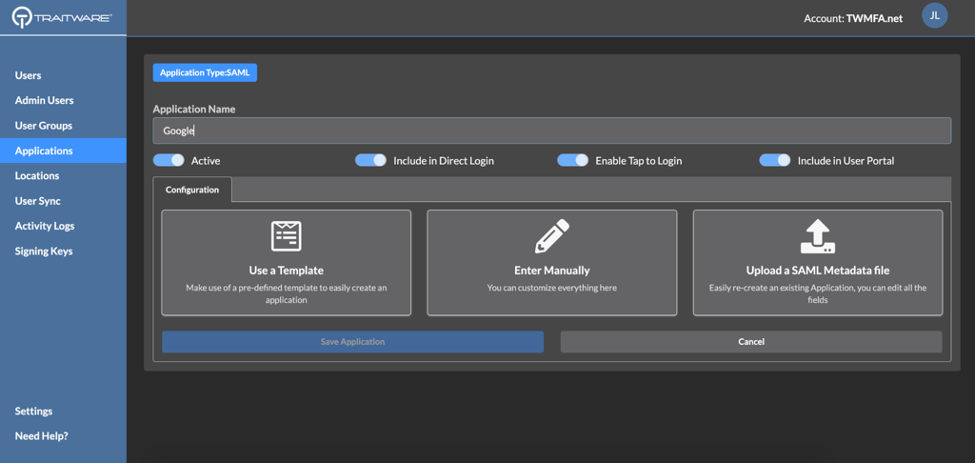Image resolution: width=977 pixels, height=464 pixels.
Task: Click the Enter Manually heading
Action: click(552, 270)
